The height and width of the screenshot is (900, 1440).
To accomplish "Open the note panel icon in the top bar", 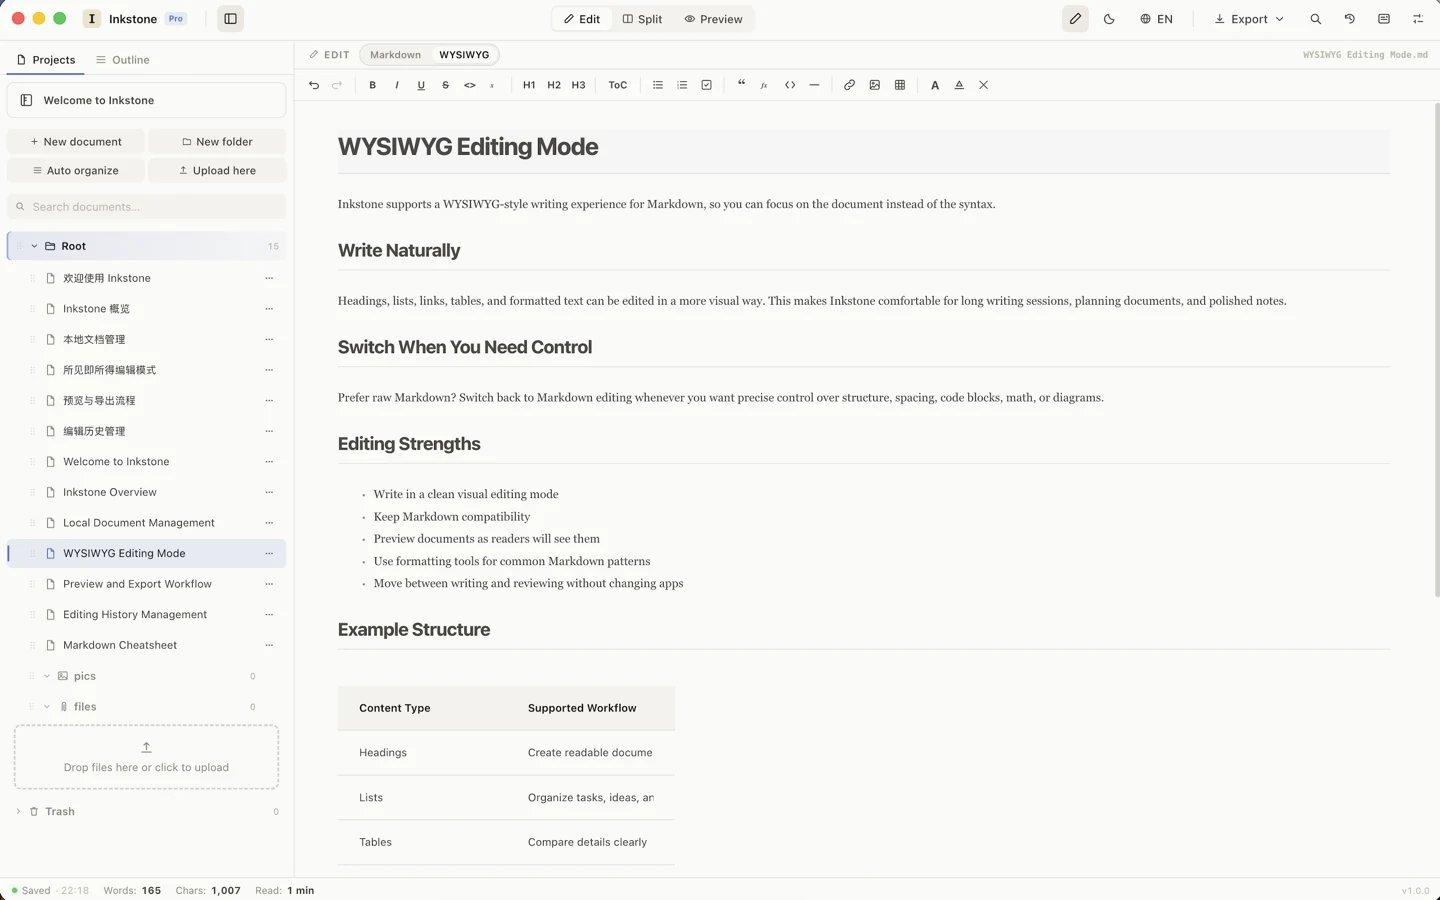I will [x=1384, y=19].
